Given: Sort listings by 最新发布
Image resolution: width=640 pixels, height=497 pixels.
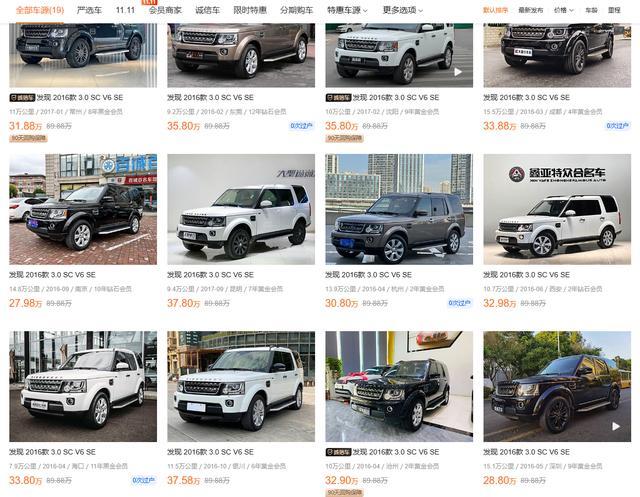Looking at the screenshot, I should click(x=531, y=10).
